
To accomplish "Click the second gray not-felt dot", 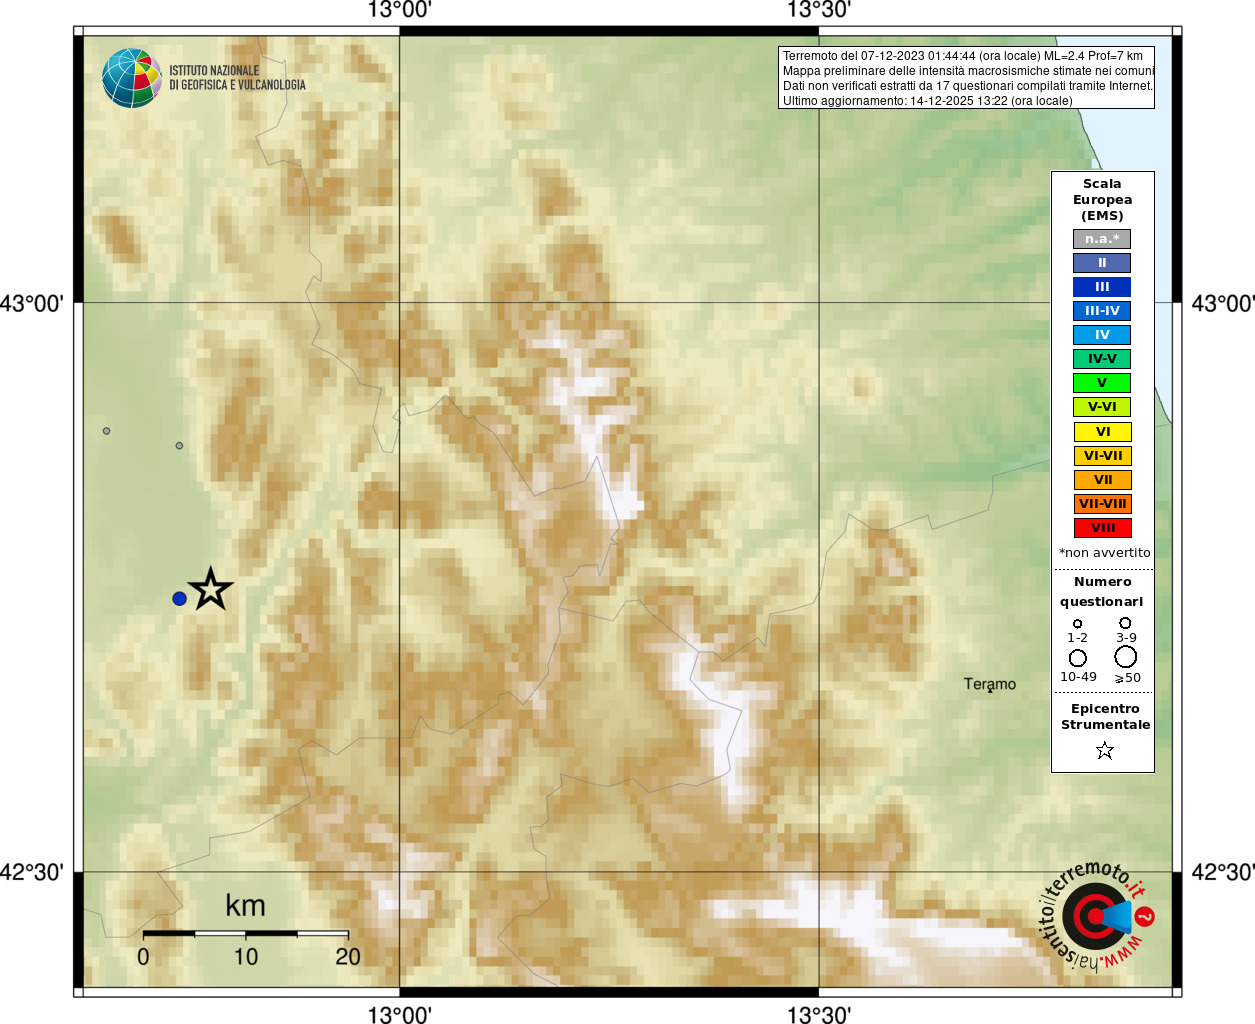I will click(x=179, y=445).
